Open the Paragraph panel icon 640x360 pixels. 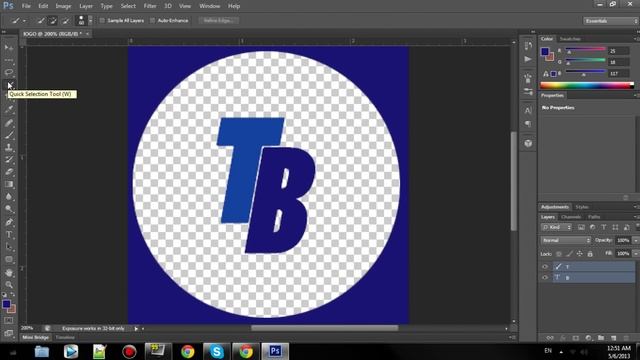[x=528, y=124]
